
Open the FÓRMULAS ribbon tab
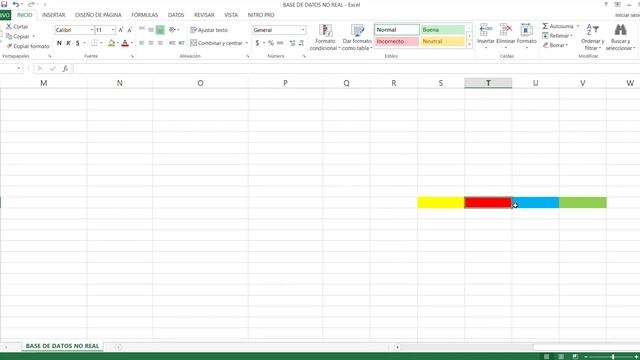click(x=144, y=15)
